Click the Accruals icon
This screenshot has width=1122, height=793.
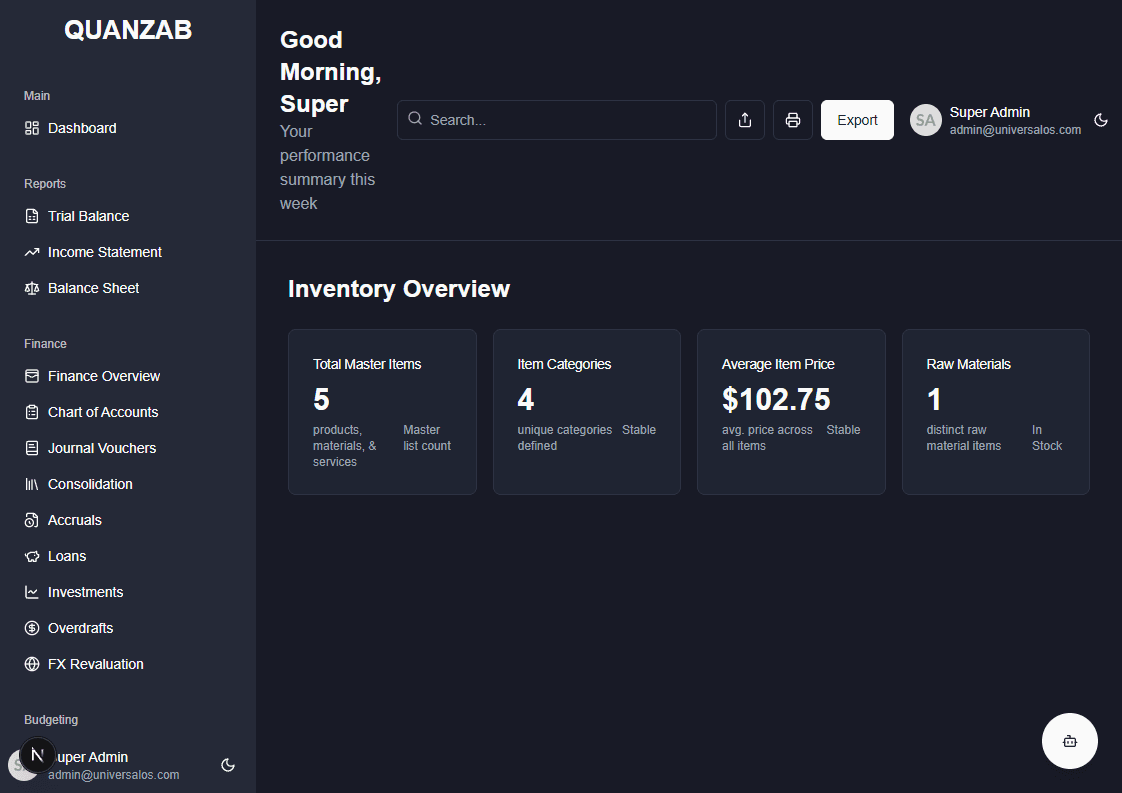pos(31,520)
